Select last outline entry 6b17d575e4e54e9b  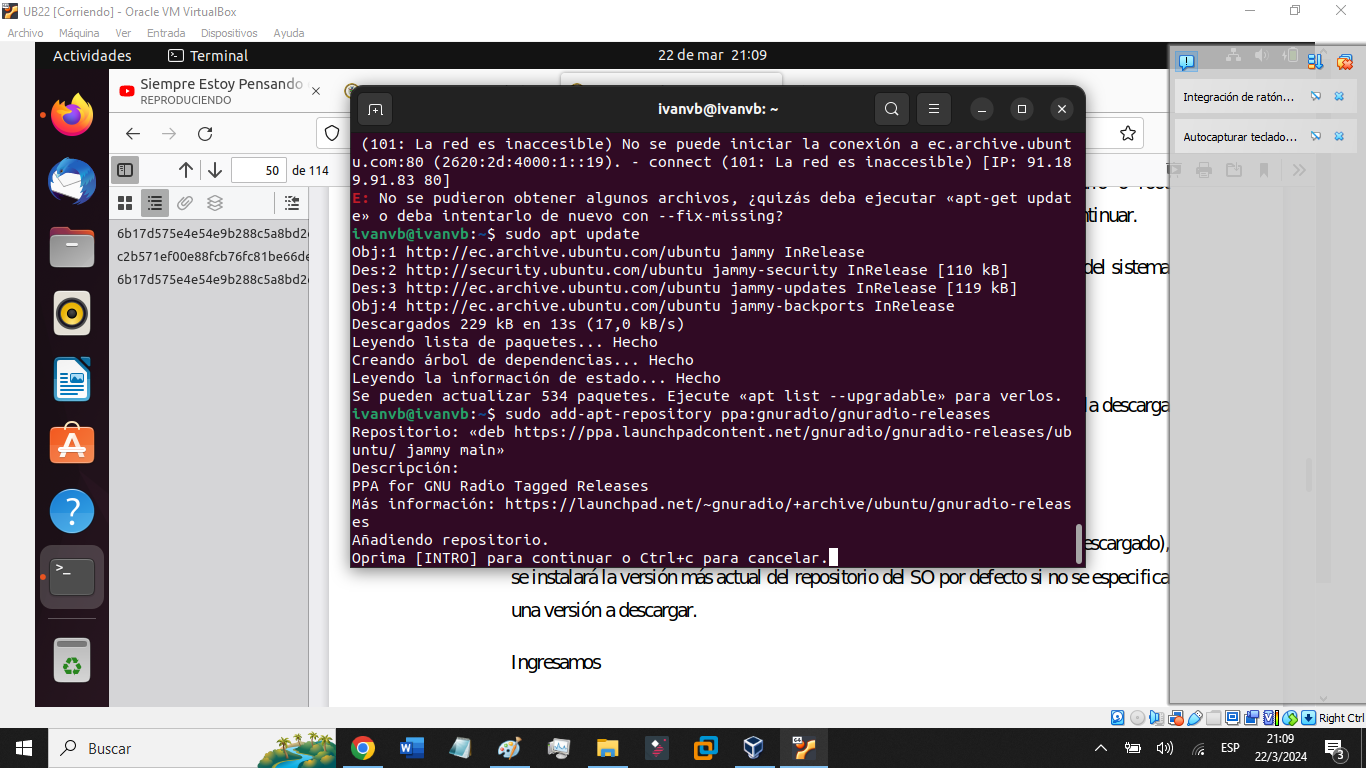pyautogui.click(x=213, y=280)
